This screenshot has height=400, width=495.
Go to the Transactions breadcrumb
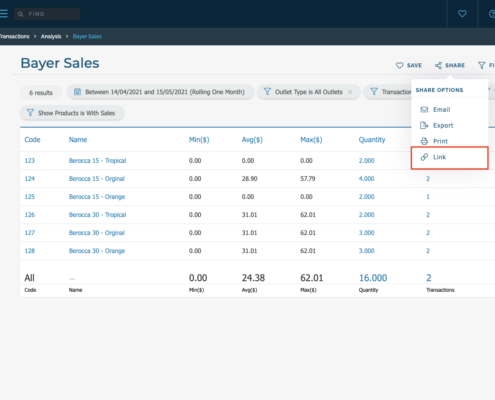[15, 36]
